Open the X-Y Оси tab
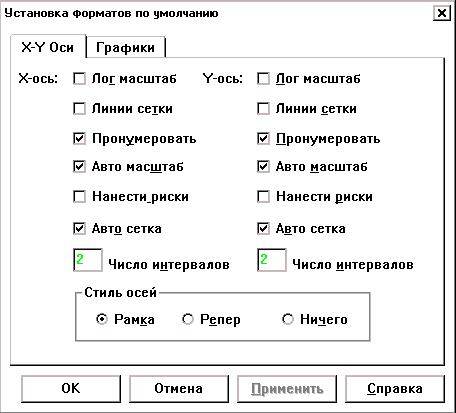 point(48,47)
